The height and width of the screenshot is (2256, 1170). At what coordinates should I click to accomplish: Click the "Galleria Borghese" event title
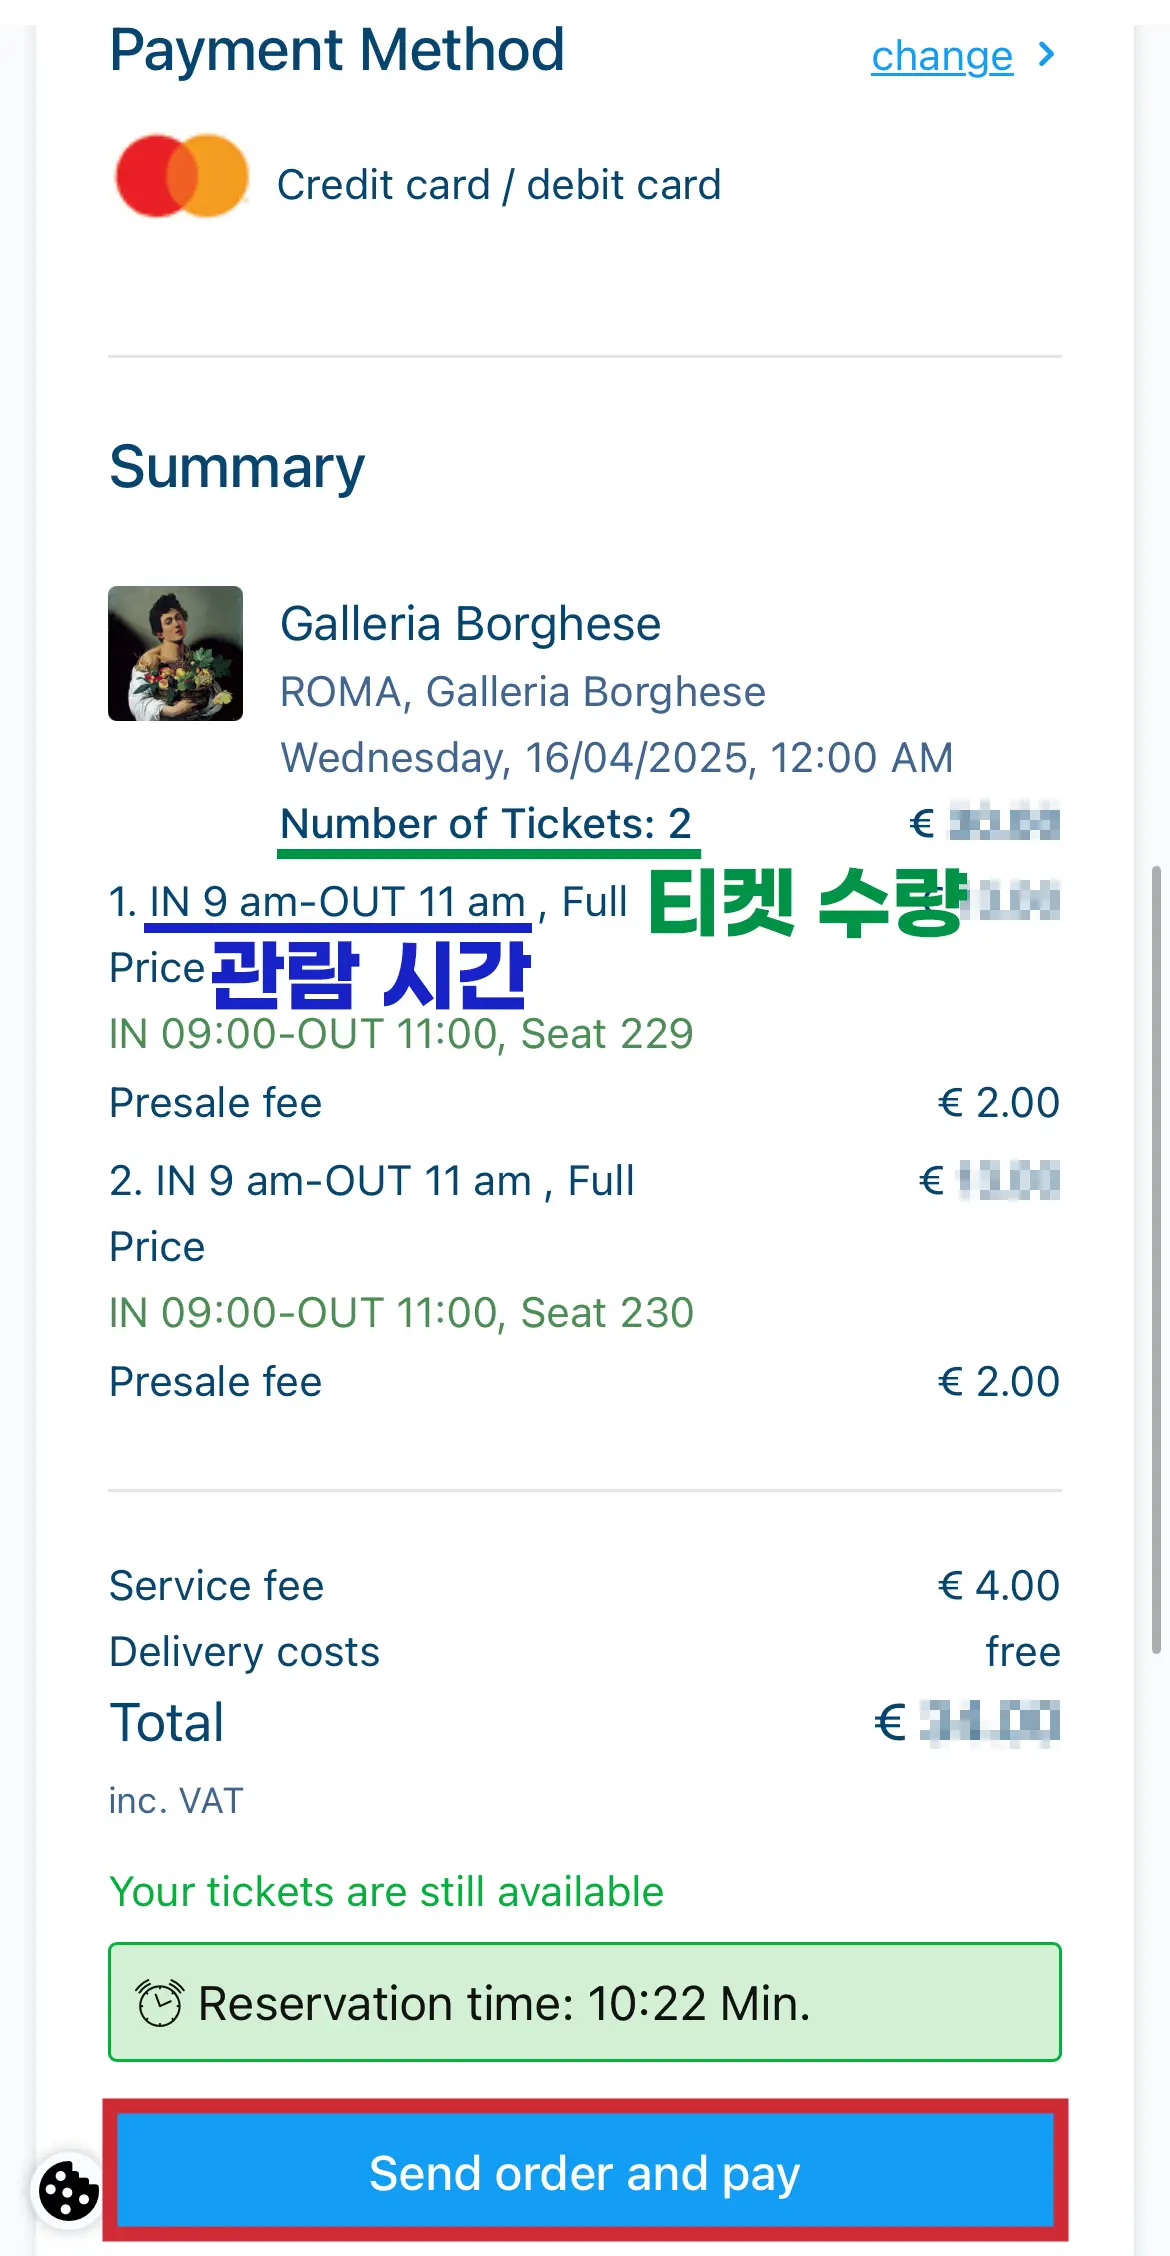[470, 624]
